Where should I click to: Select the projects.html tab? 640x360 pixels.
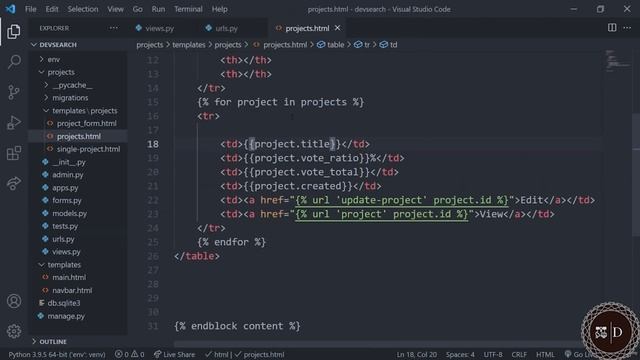pos(307,28)
